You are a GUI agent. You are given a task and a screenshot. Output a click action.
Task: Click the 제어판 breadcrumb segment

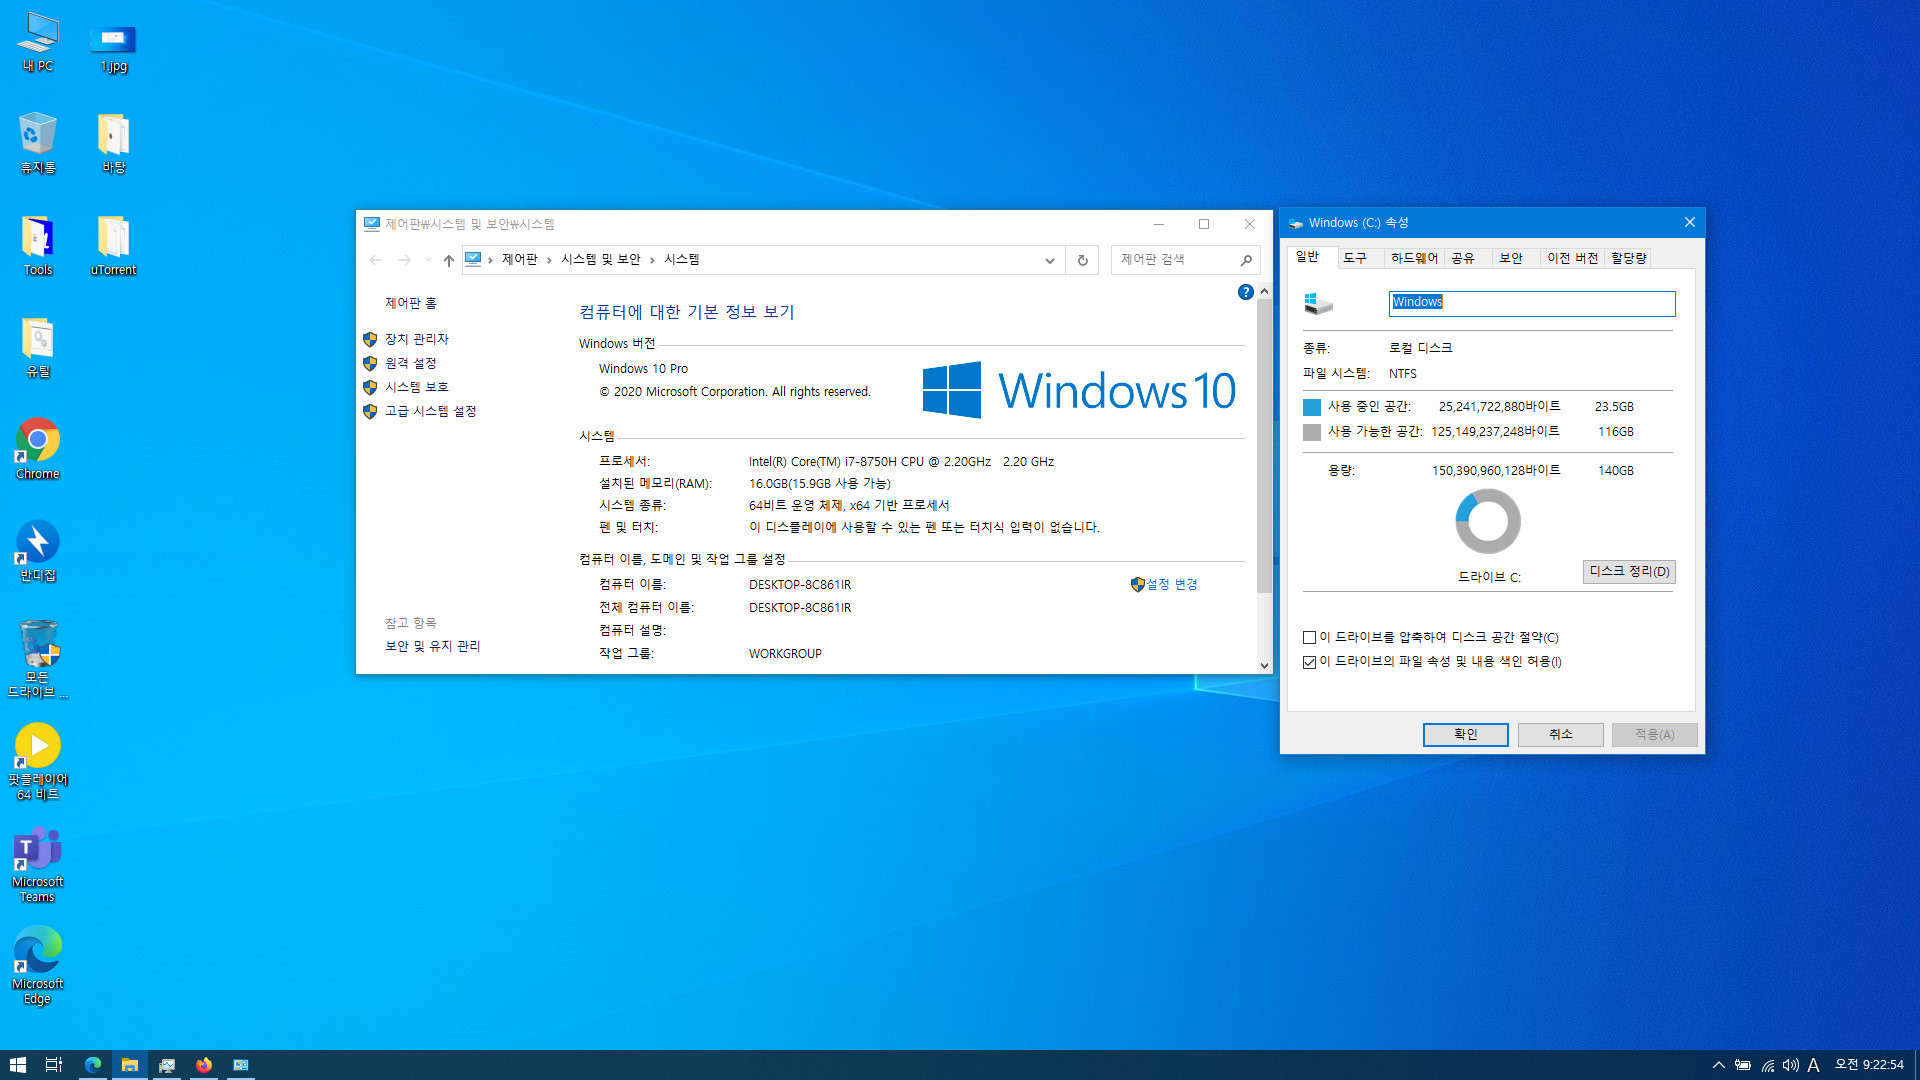pos(519,260)
